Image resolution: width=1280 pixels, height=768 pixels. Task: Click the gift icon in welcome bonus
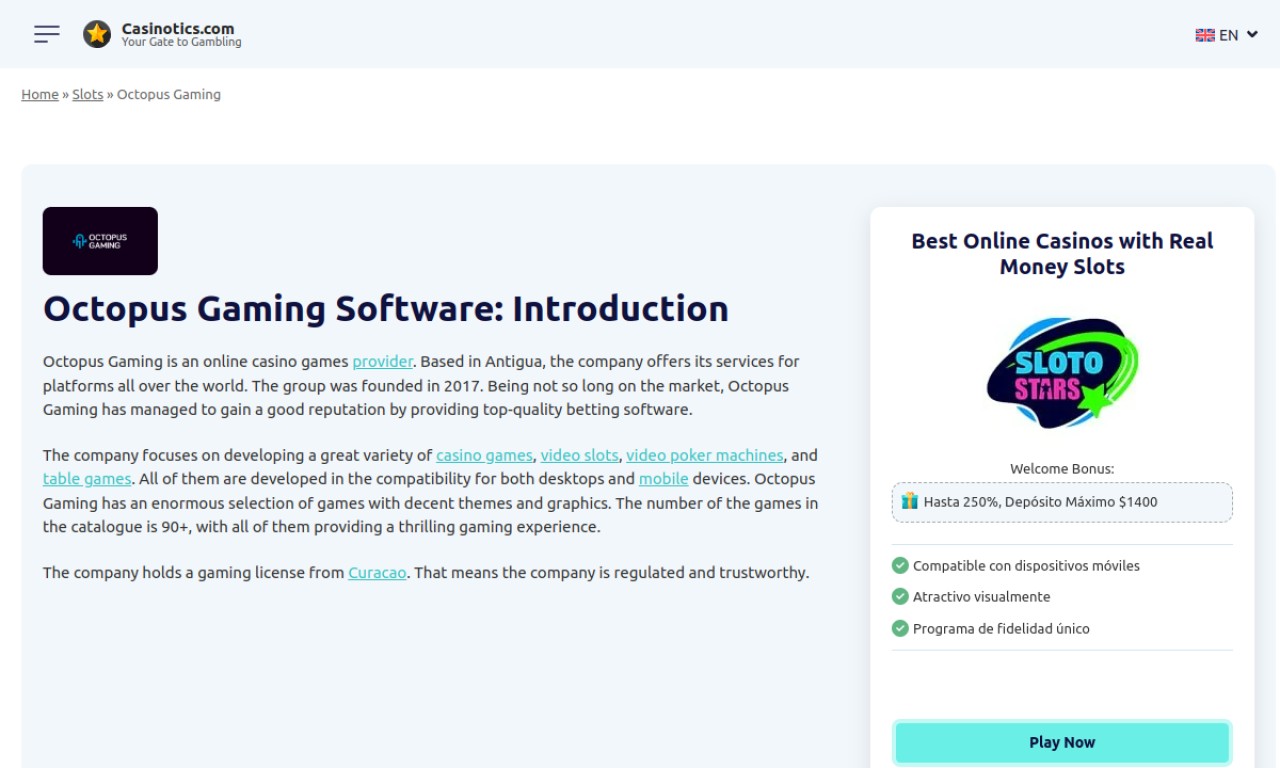coord(909,501)
